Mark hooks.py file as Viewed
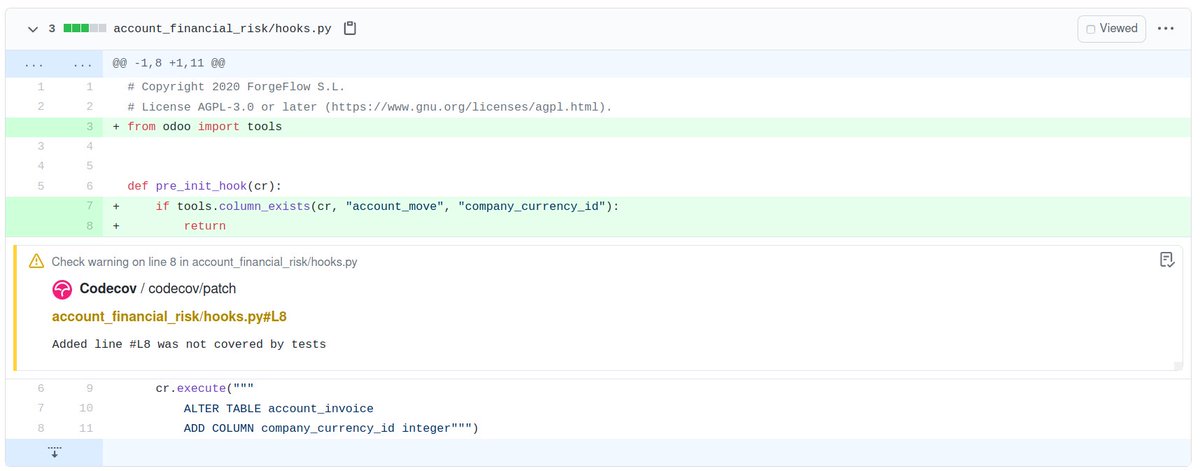The height and width of the screenshot is (471, 1200). coord(1111,29)
